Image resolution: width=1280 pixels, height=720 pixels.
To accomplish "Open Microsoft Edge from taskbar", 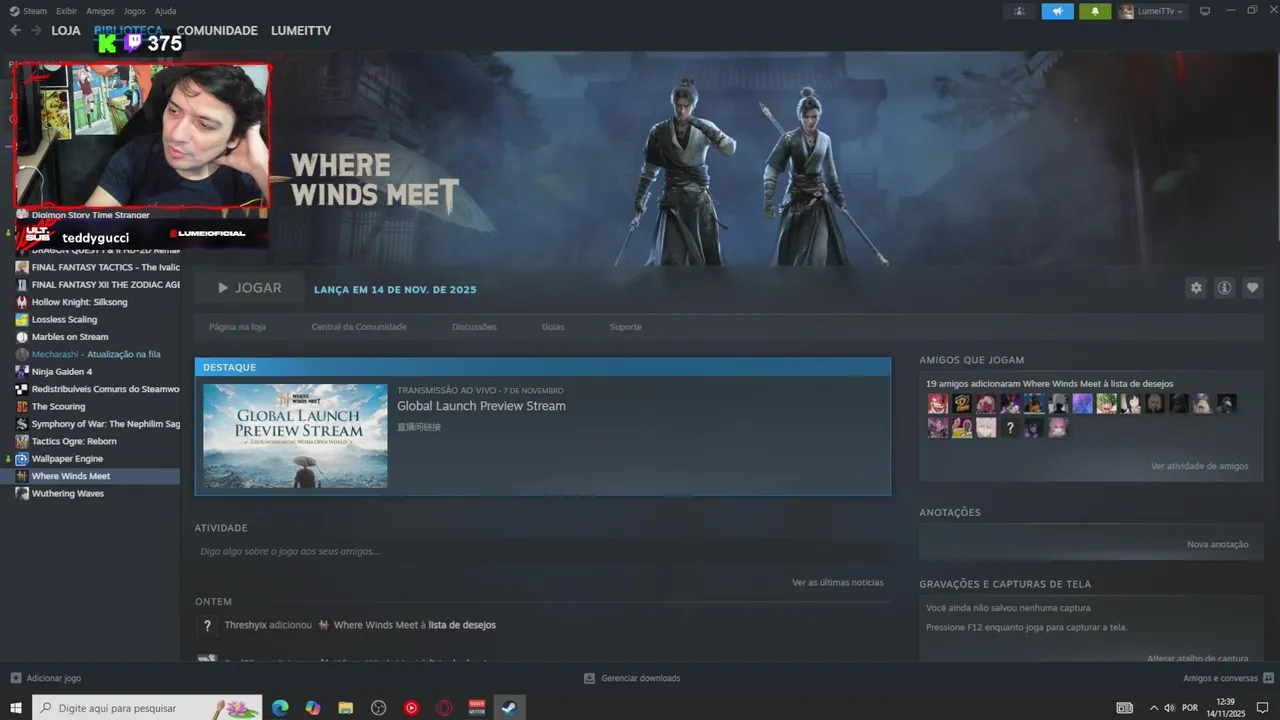I will coord(280,708).
